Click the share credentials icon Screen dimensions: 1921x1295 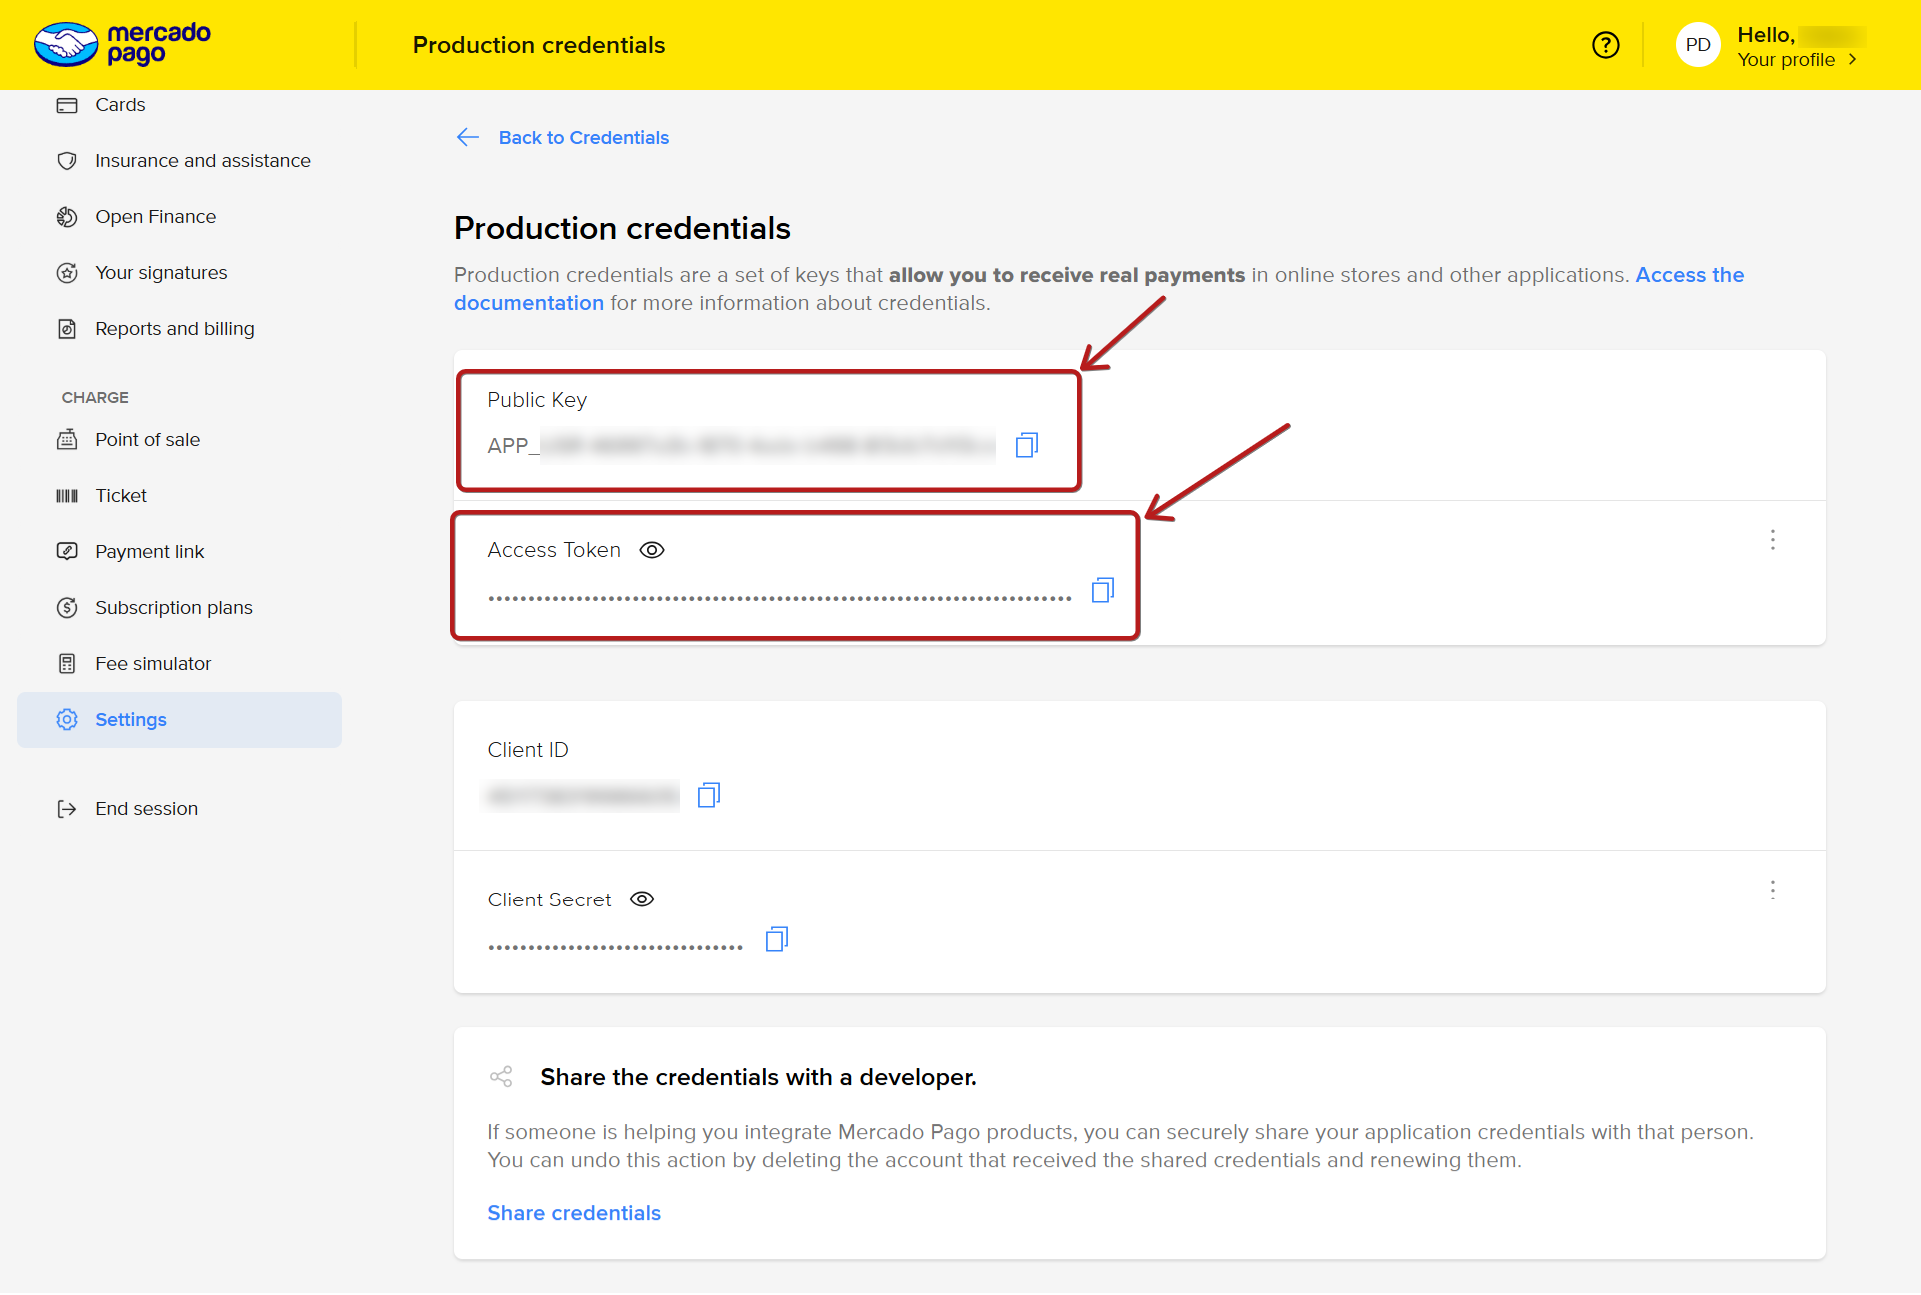[x=501, y=1076]
